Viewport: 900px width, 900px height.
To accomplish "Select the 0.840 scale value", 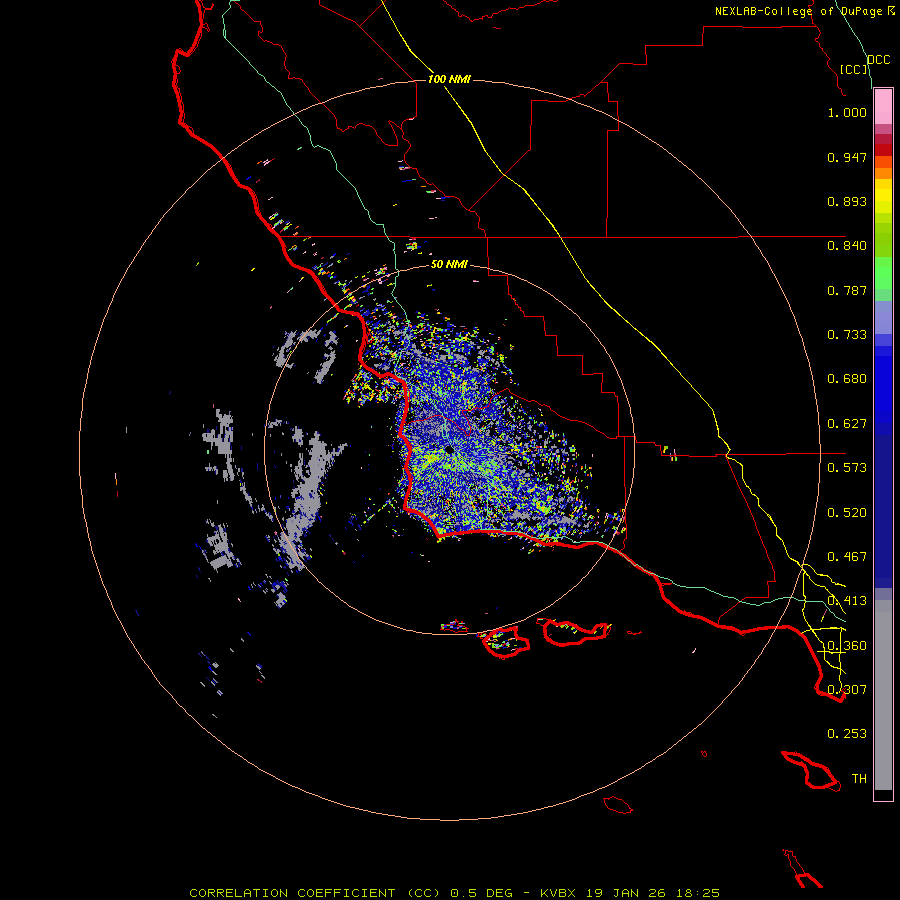I will [847, 246].
